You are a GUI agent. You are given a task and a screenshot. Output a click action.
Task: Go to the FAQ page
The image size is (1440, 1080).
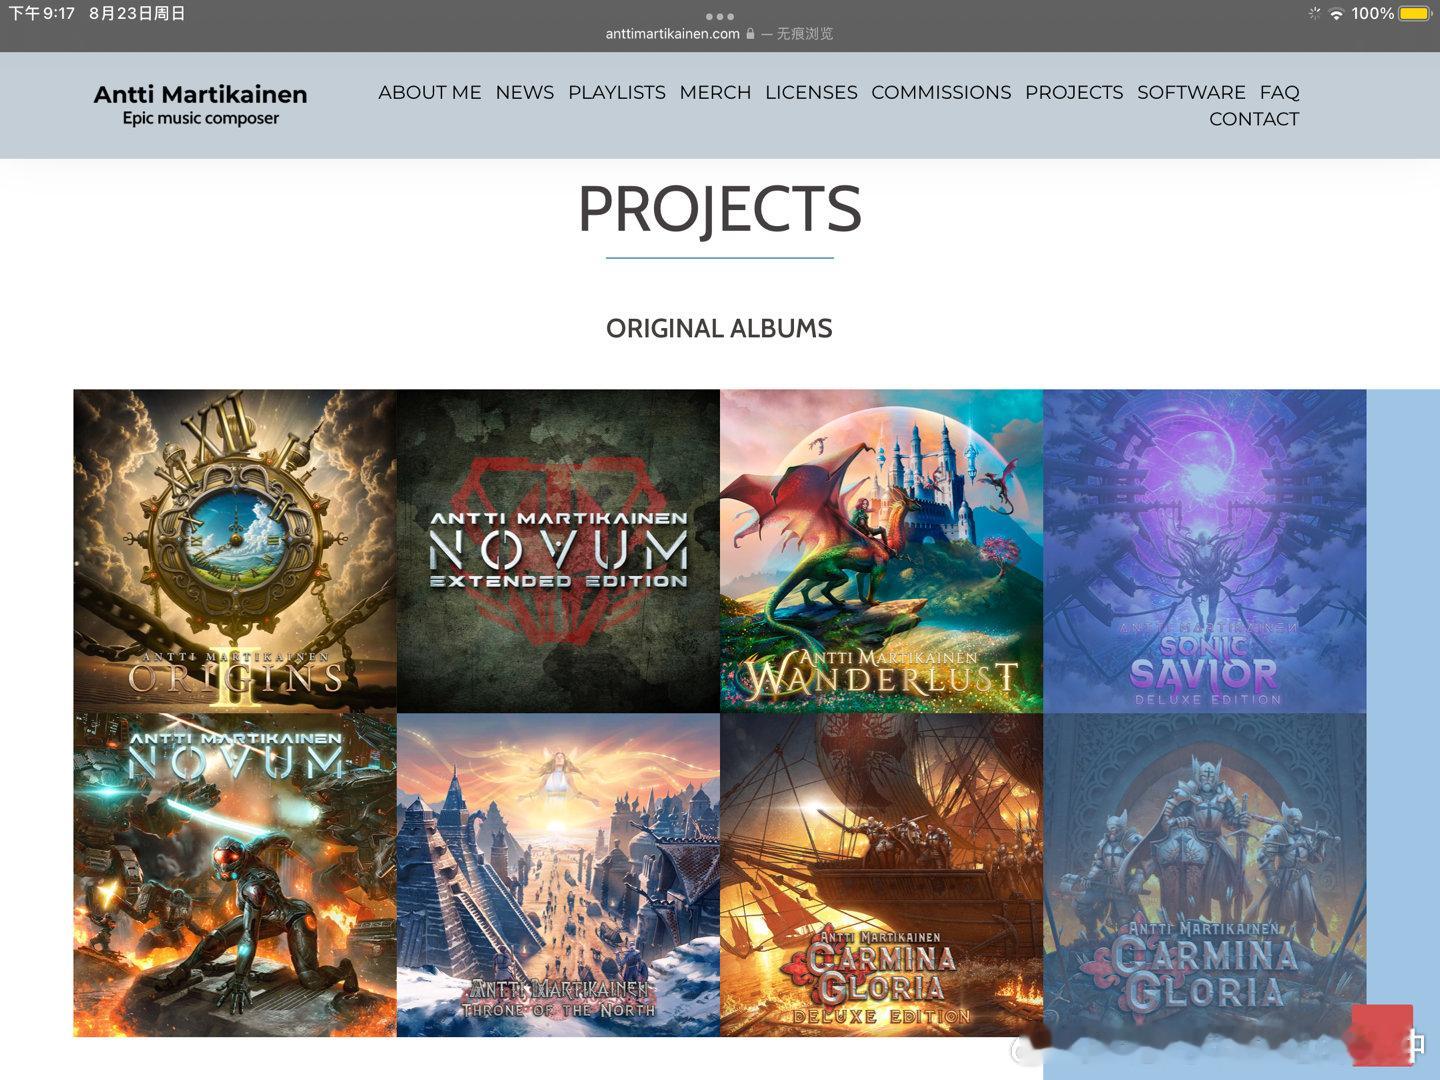[x=1279, y=92]
